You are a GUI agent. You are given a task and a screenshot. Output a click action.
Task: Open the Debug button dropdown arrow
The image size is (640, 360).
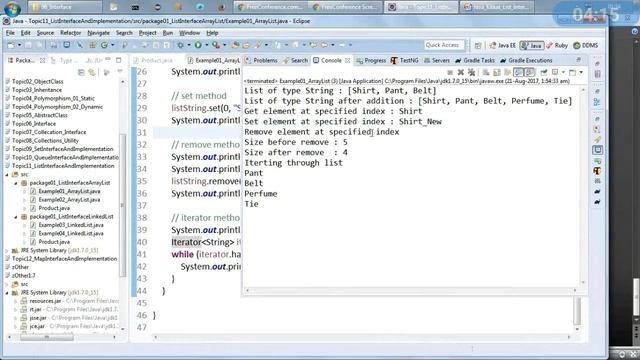[x=189, y=45]
